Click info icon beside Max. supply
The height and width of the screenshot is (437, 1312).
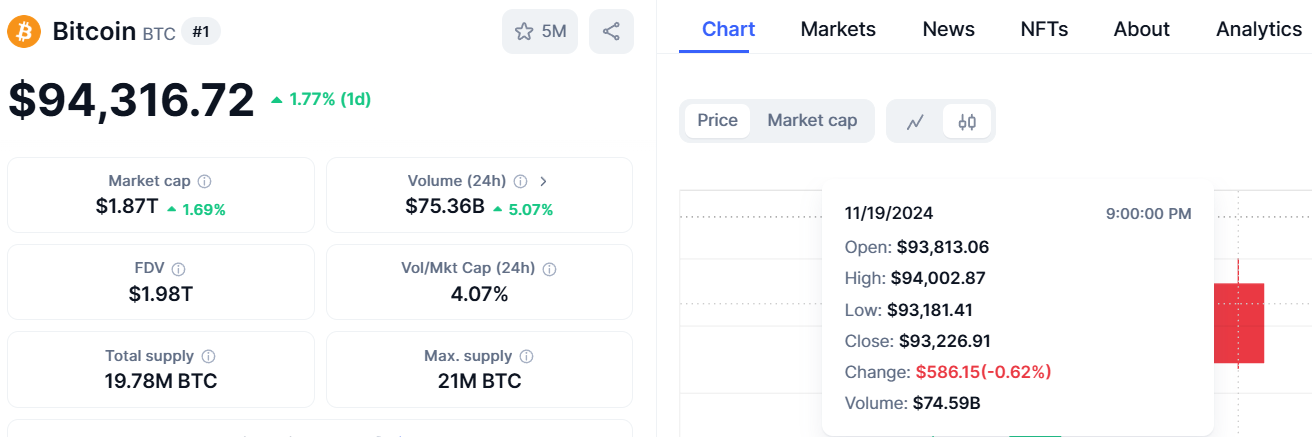coord(526,356)
